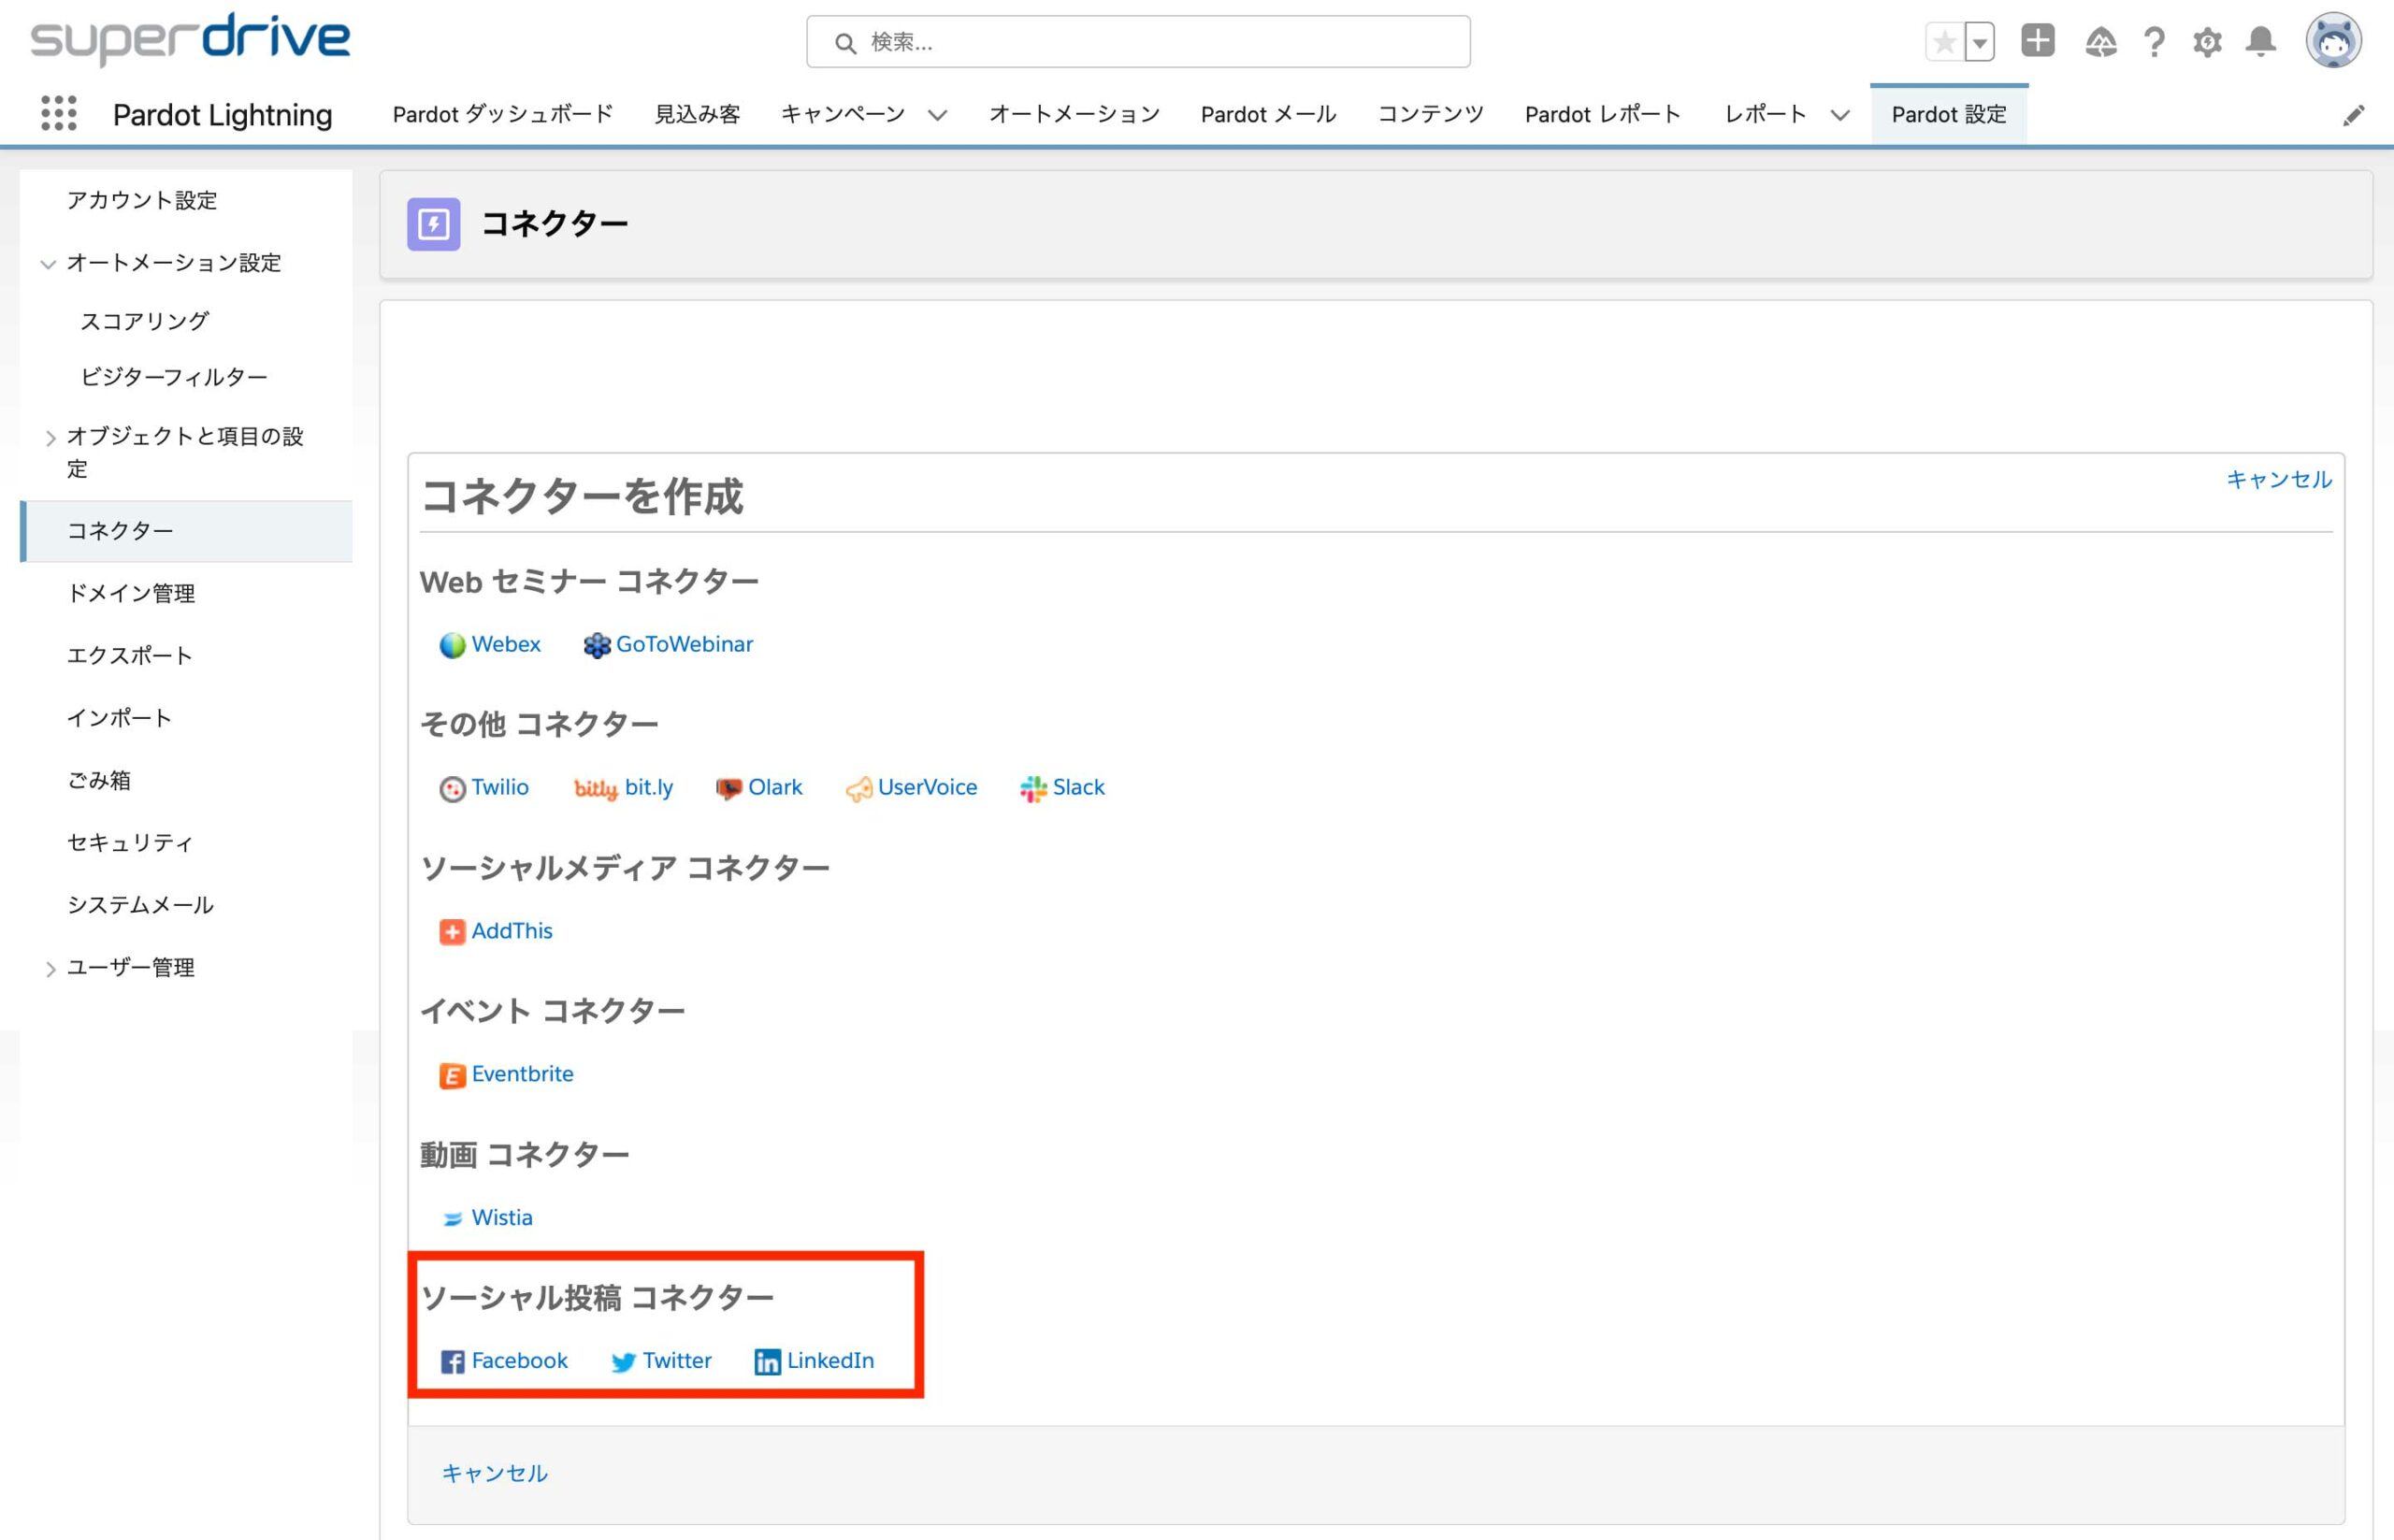The image size is (2394, 1540).
Task: Open システムメール in the sidebar
Action: (x=141, y=905)
